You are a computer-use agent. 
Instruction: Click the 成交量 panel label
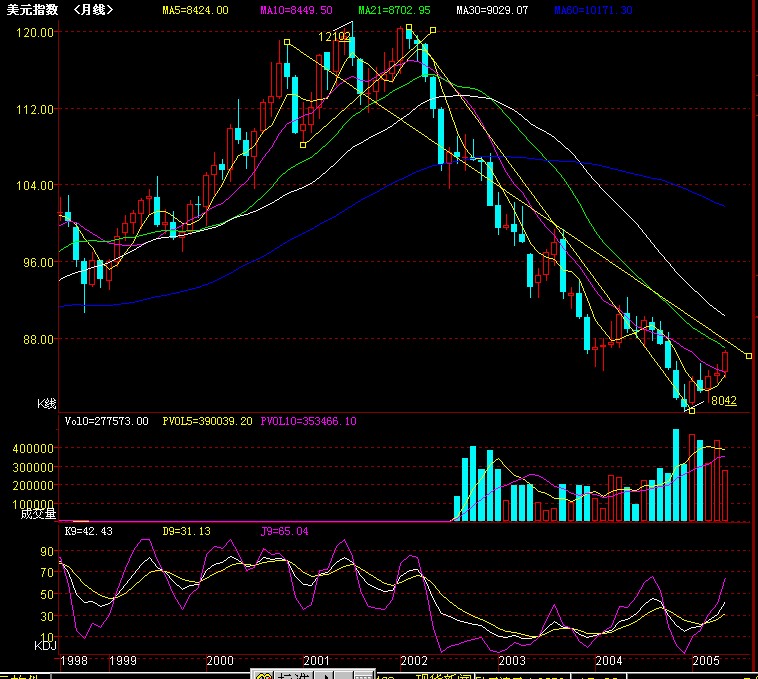click(x=38, y=514)
